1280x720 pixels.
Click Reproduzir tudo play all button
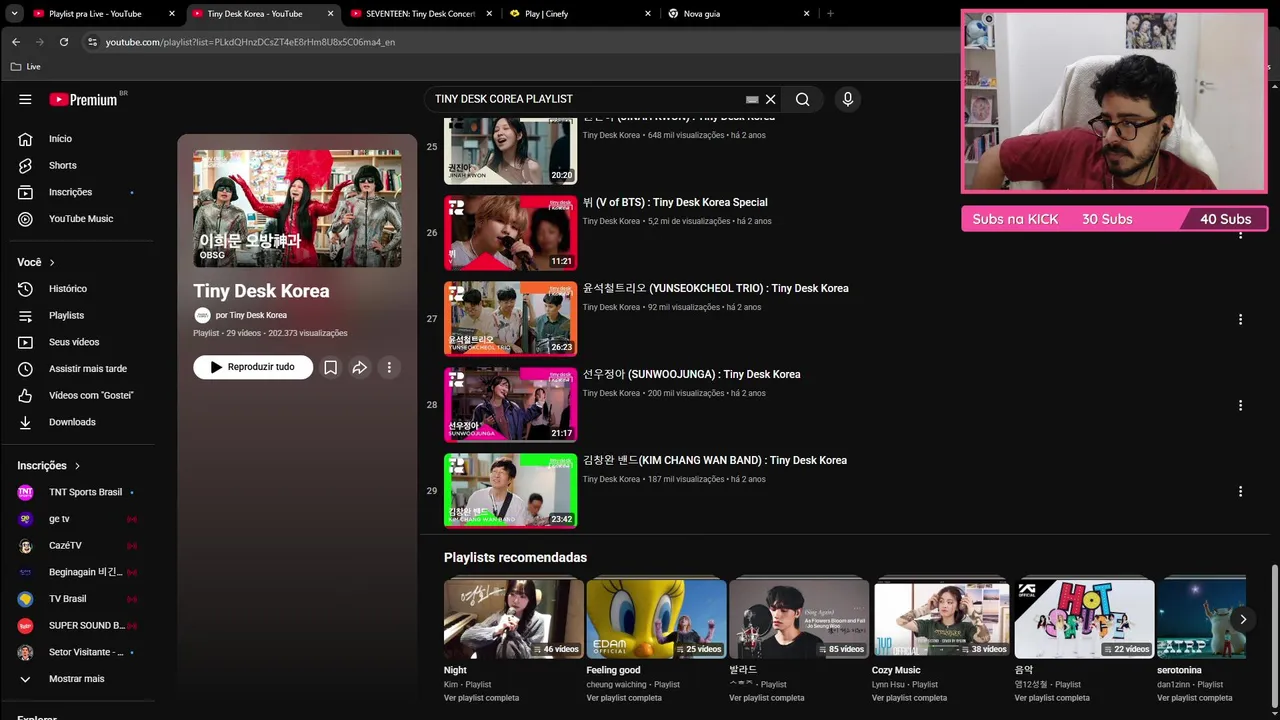pyautogui.click(x=253, y=367)
